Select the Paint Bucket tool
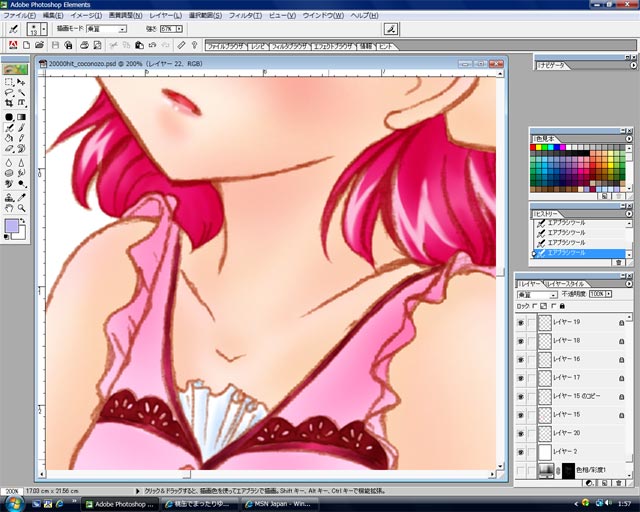Screen dimensions: 640x512 (x=9, y=138)
